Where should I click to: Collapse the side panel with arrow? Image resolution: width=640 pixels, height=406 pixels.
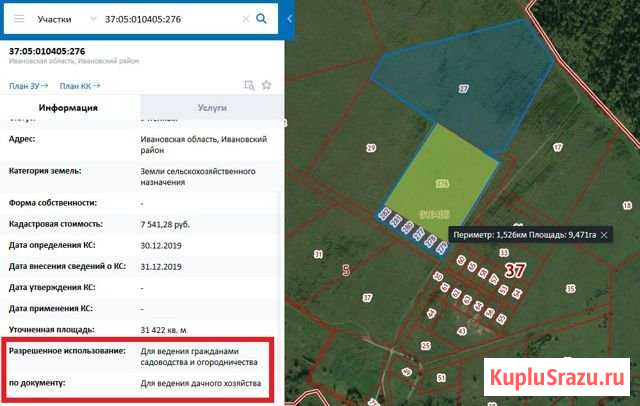tap(289, 19)
